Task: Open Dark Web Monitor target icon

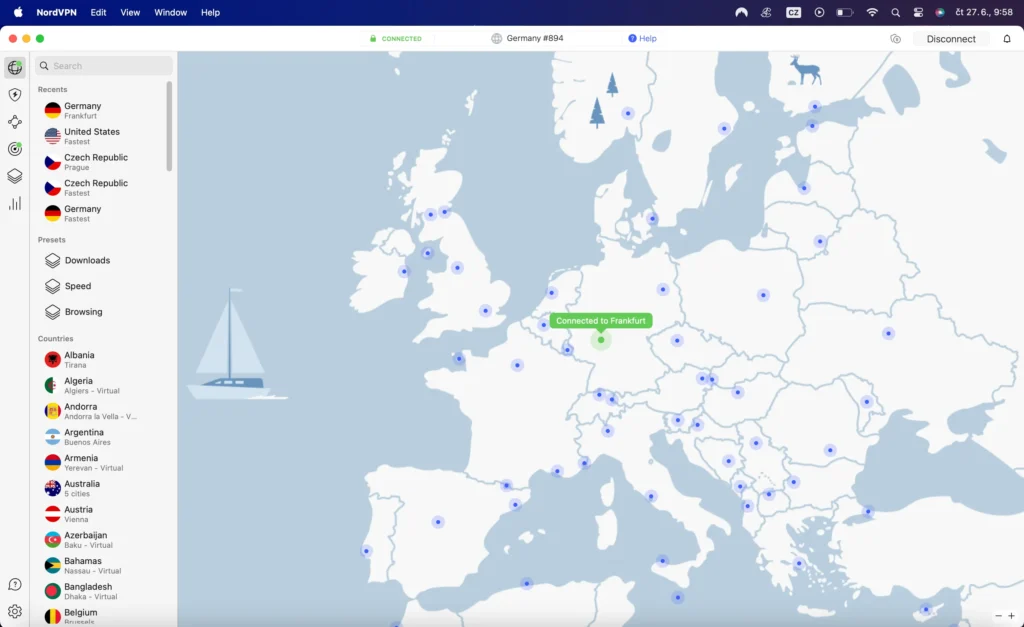Action: tap(14, 149)
